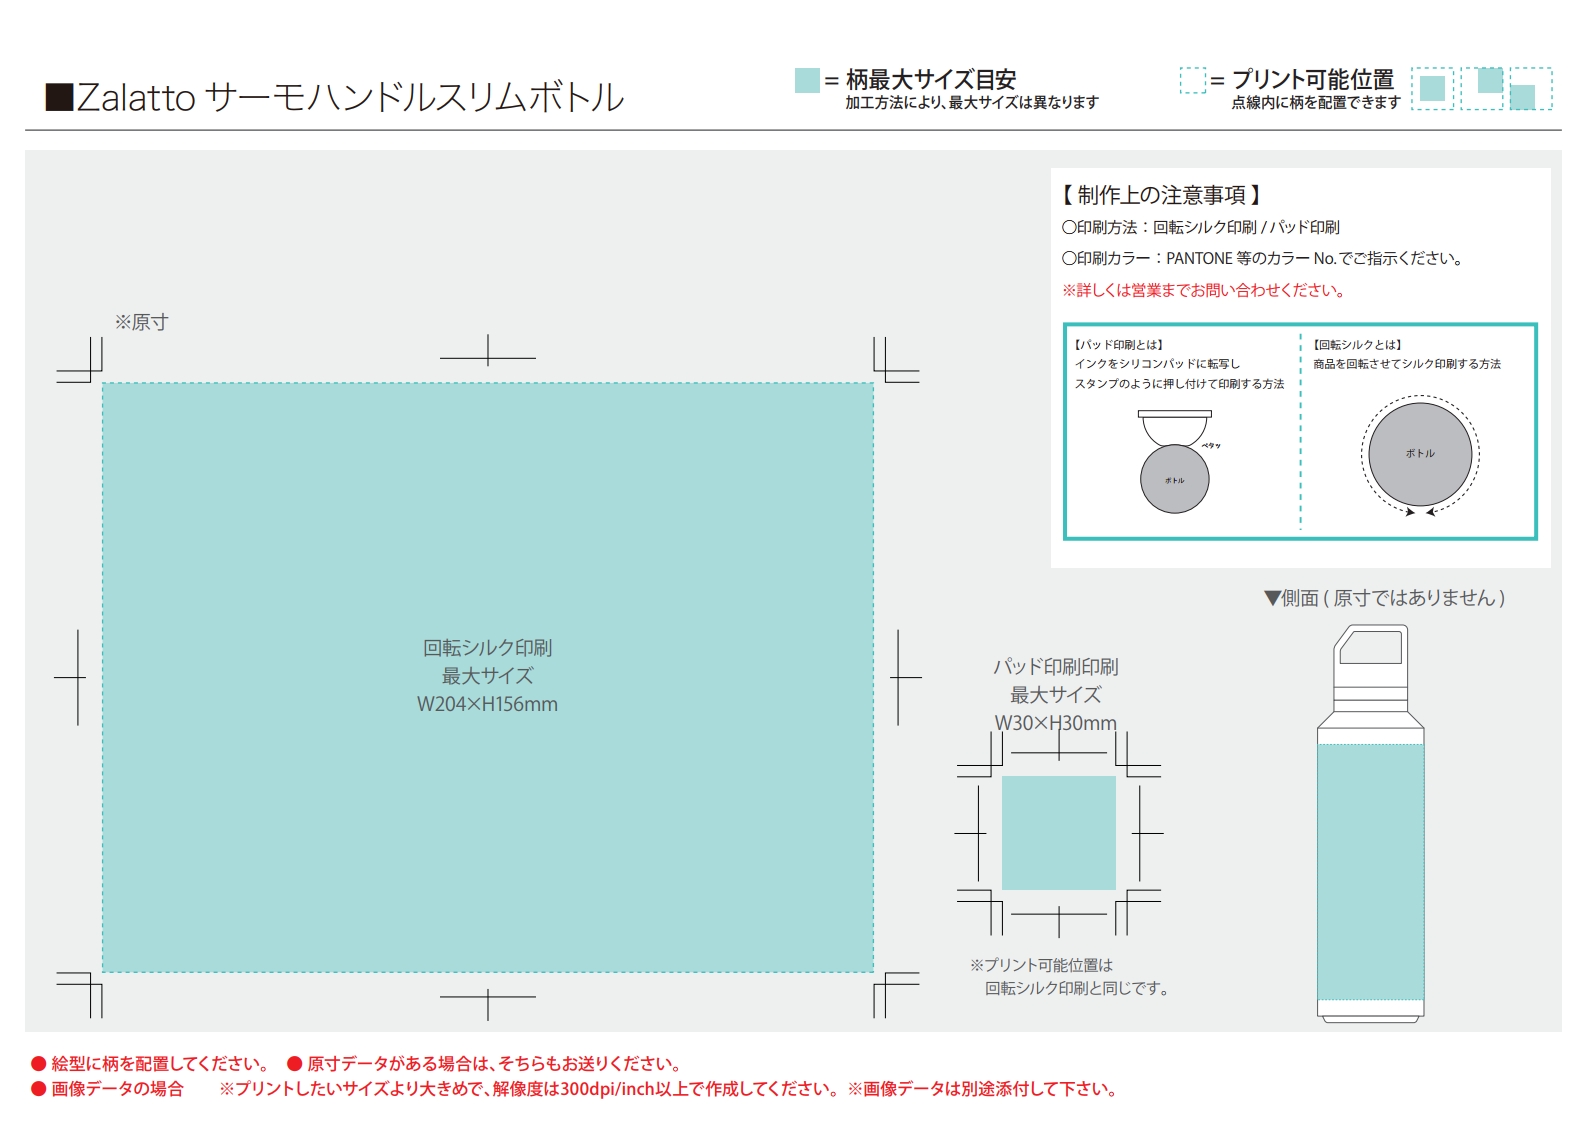
Task: Click the '最大サイズ' text in the large teal area
Action: [x=487, y=676]
